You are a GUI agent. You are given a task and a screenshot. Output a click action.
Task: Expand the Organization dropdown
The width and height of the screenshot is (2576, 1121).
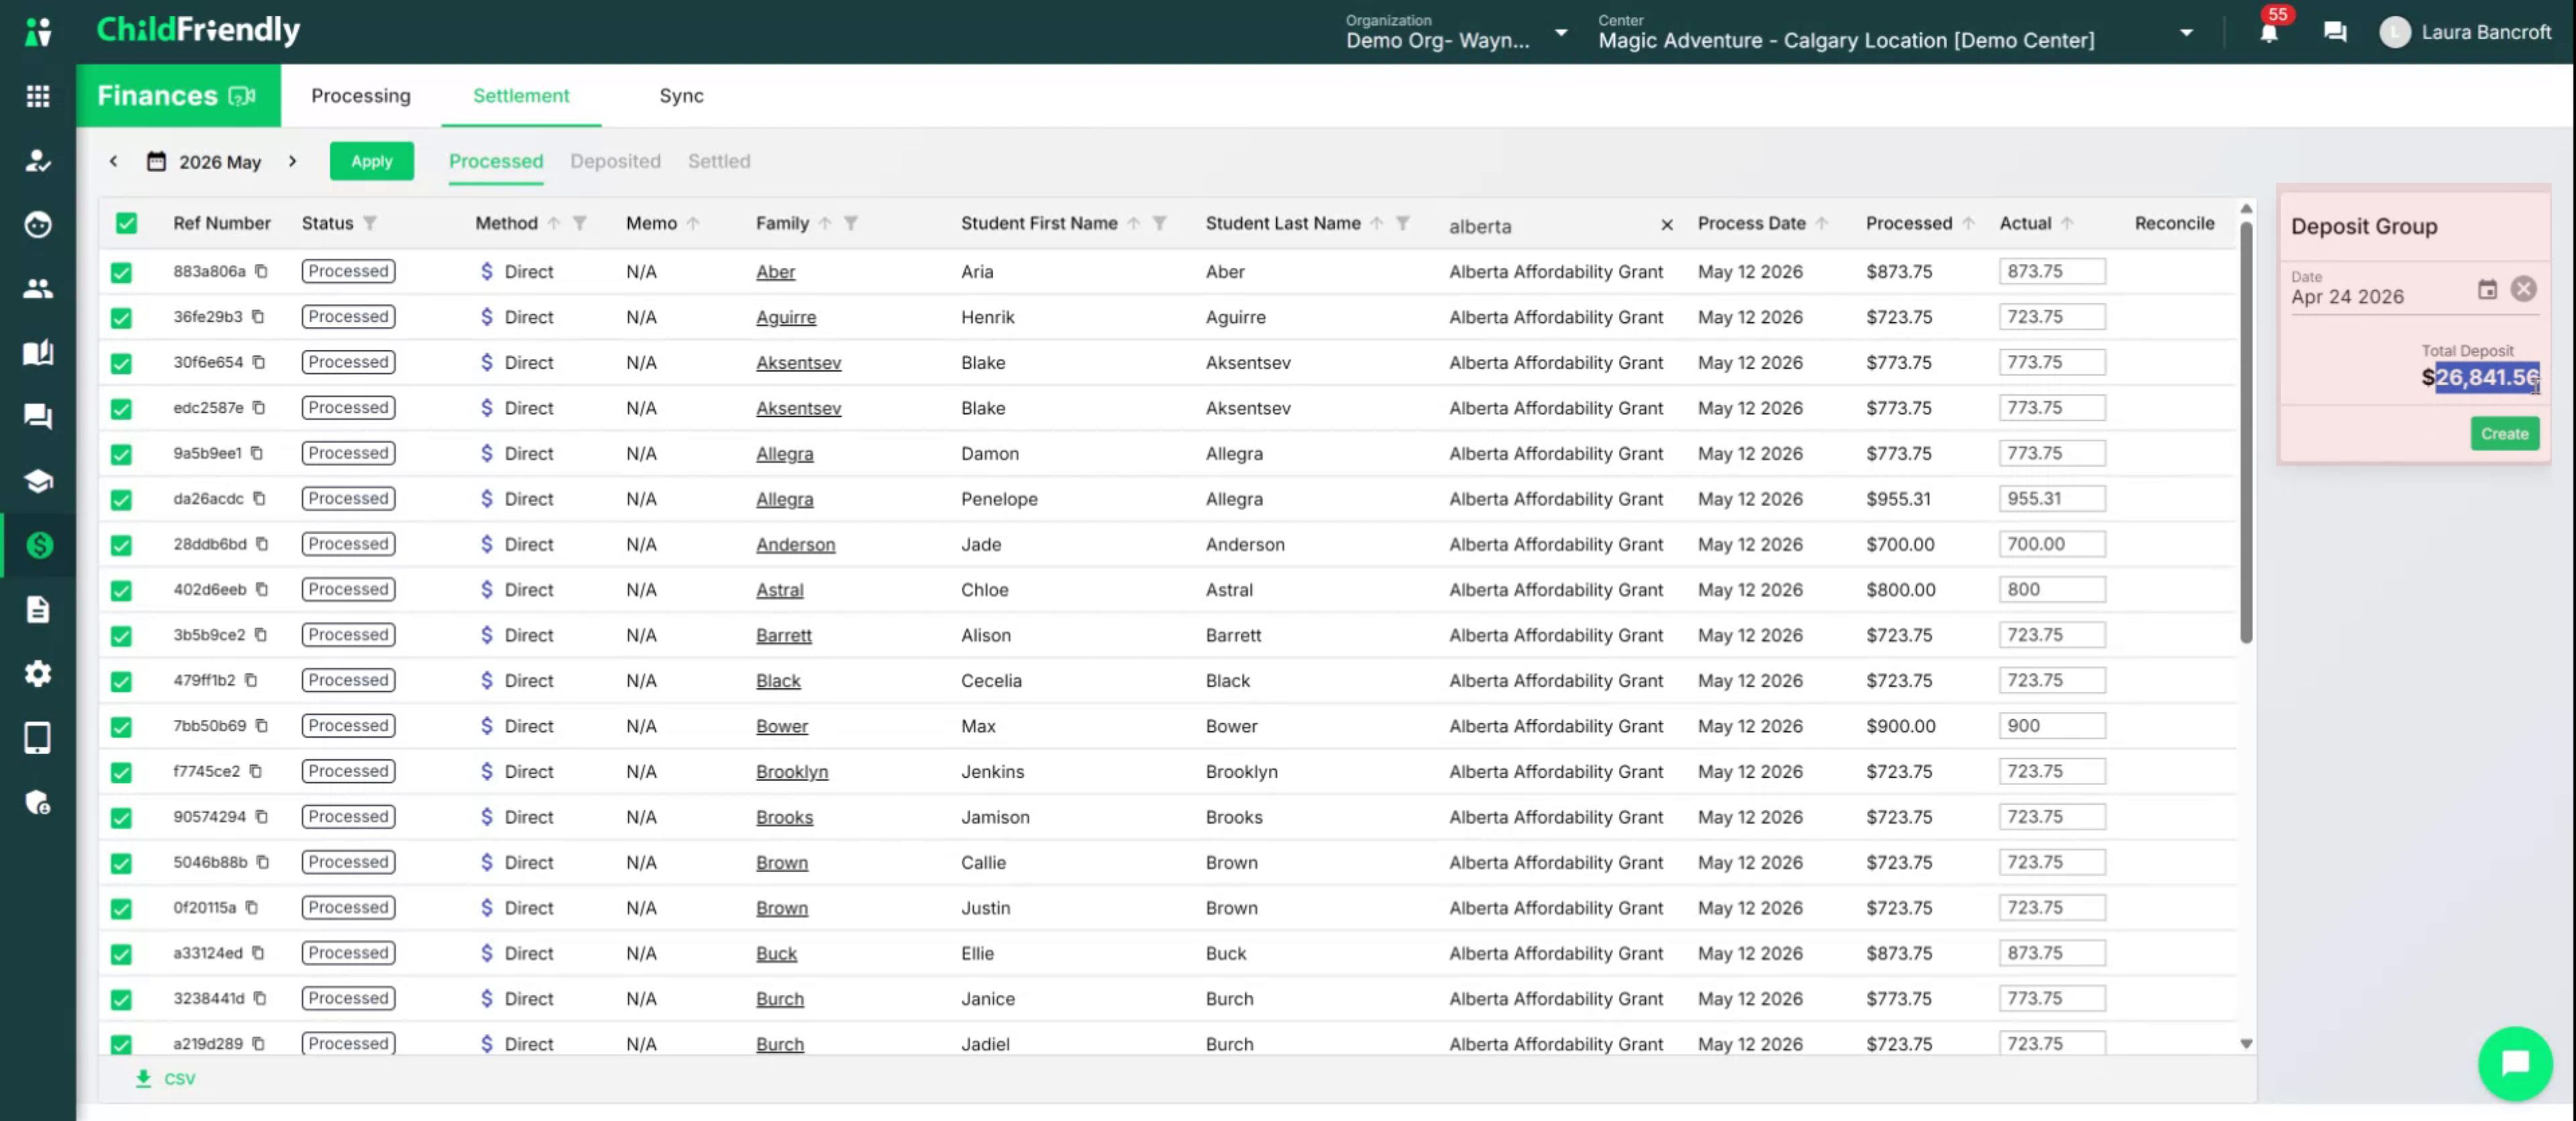point(1560,33)
